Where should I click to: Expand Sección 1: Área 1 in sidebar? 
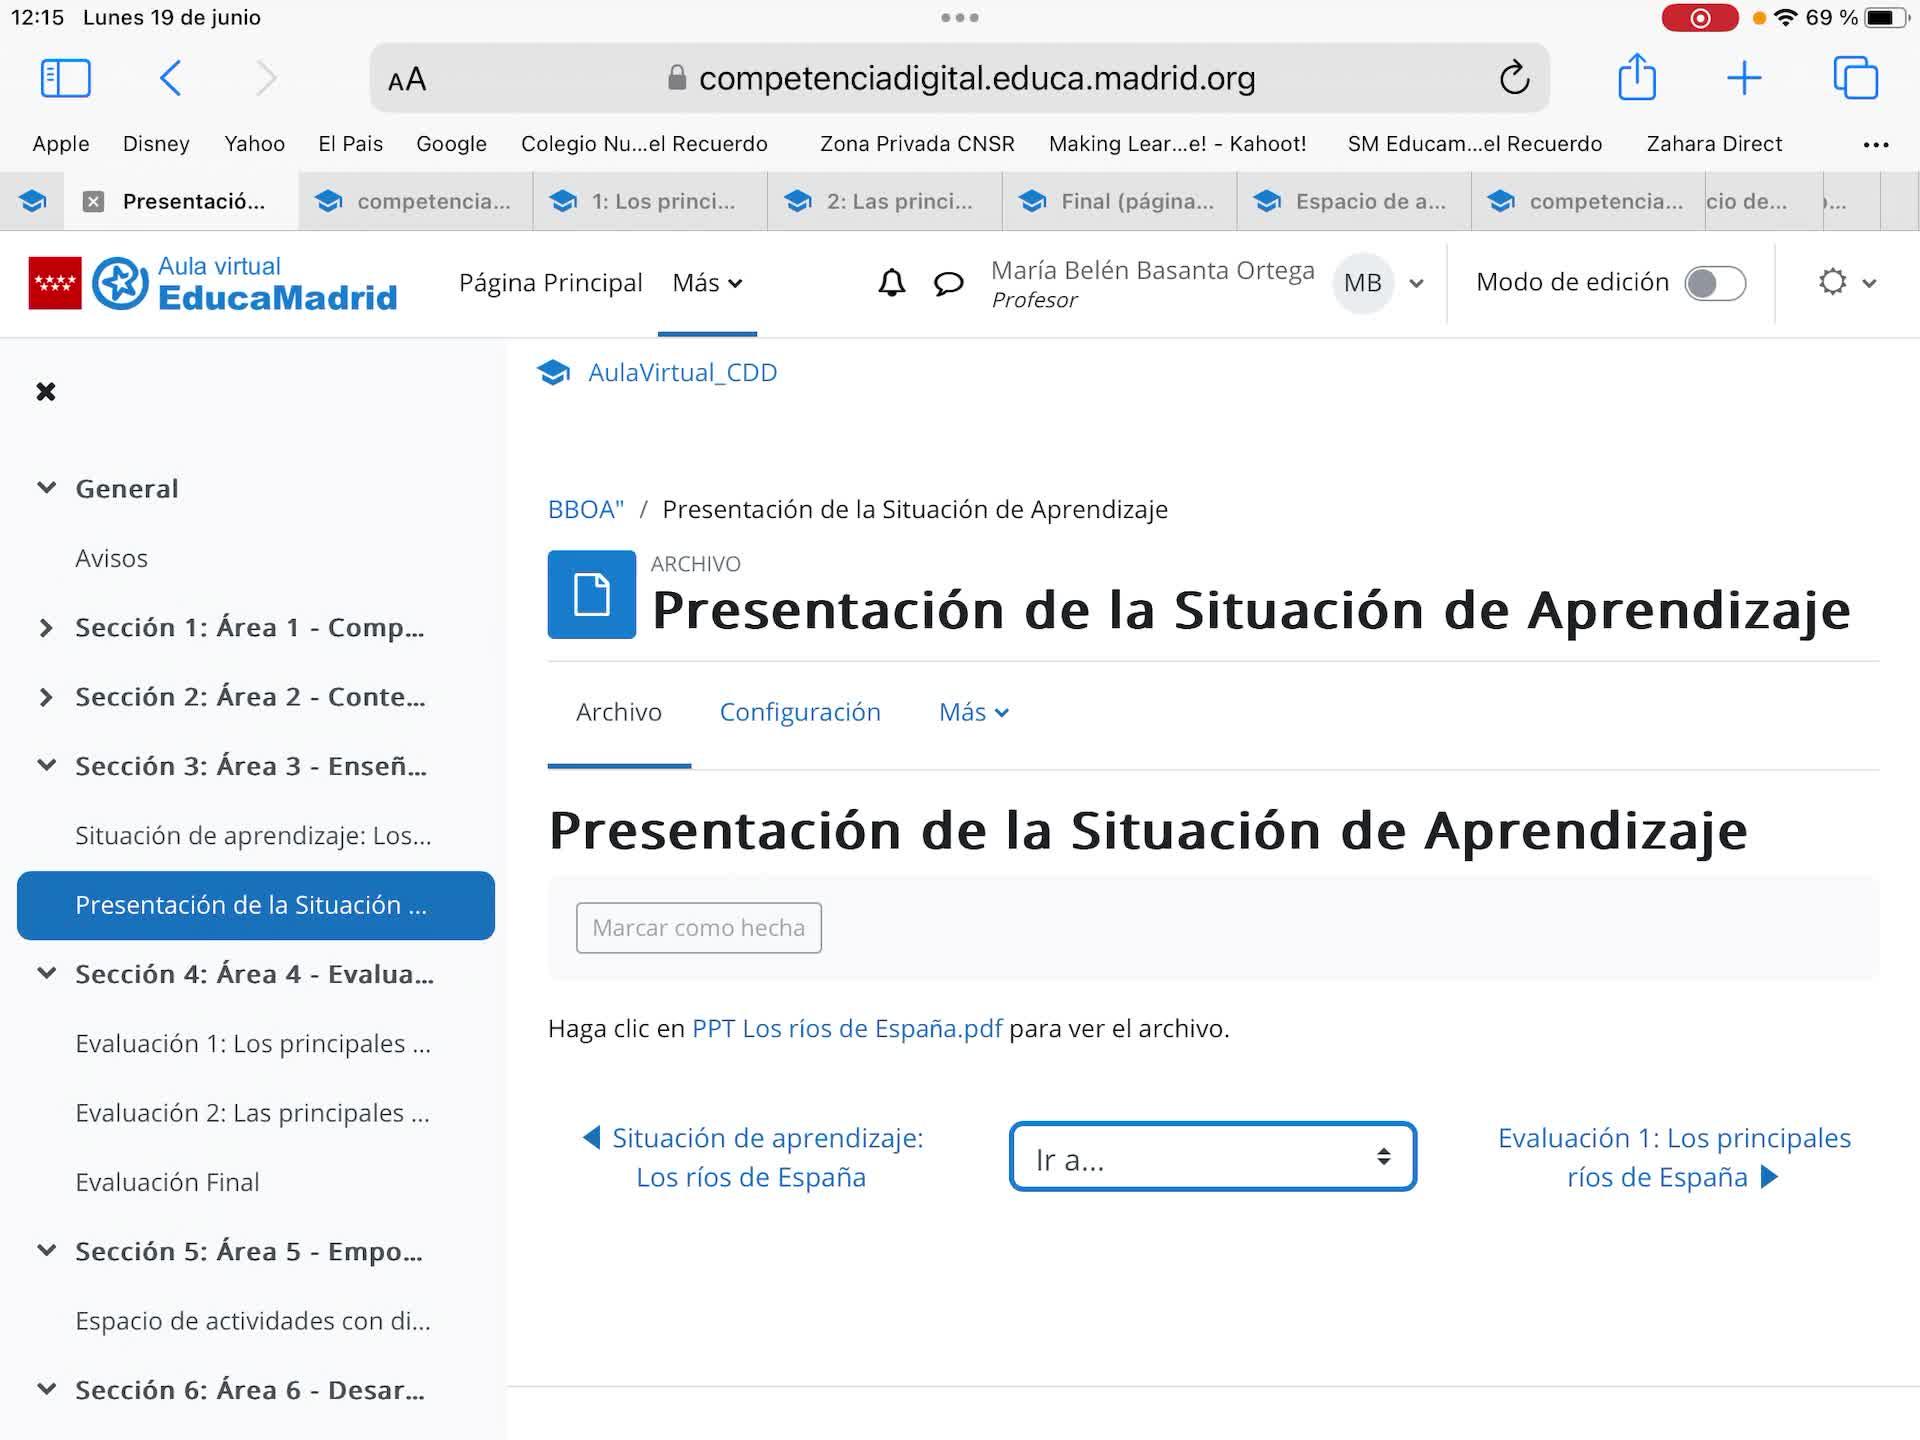pyautogui.click(x=46, y=628)
